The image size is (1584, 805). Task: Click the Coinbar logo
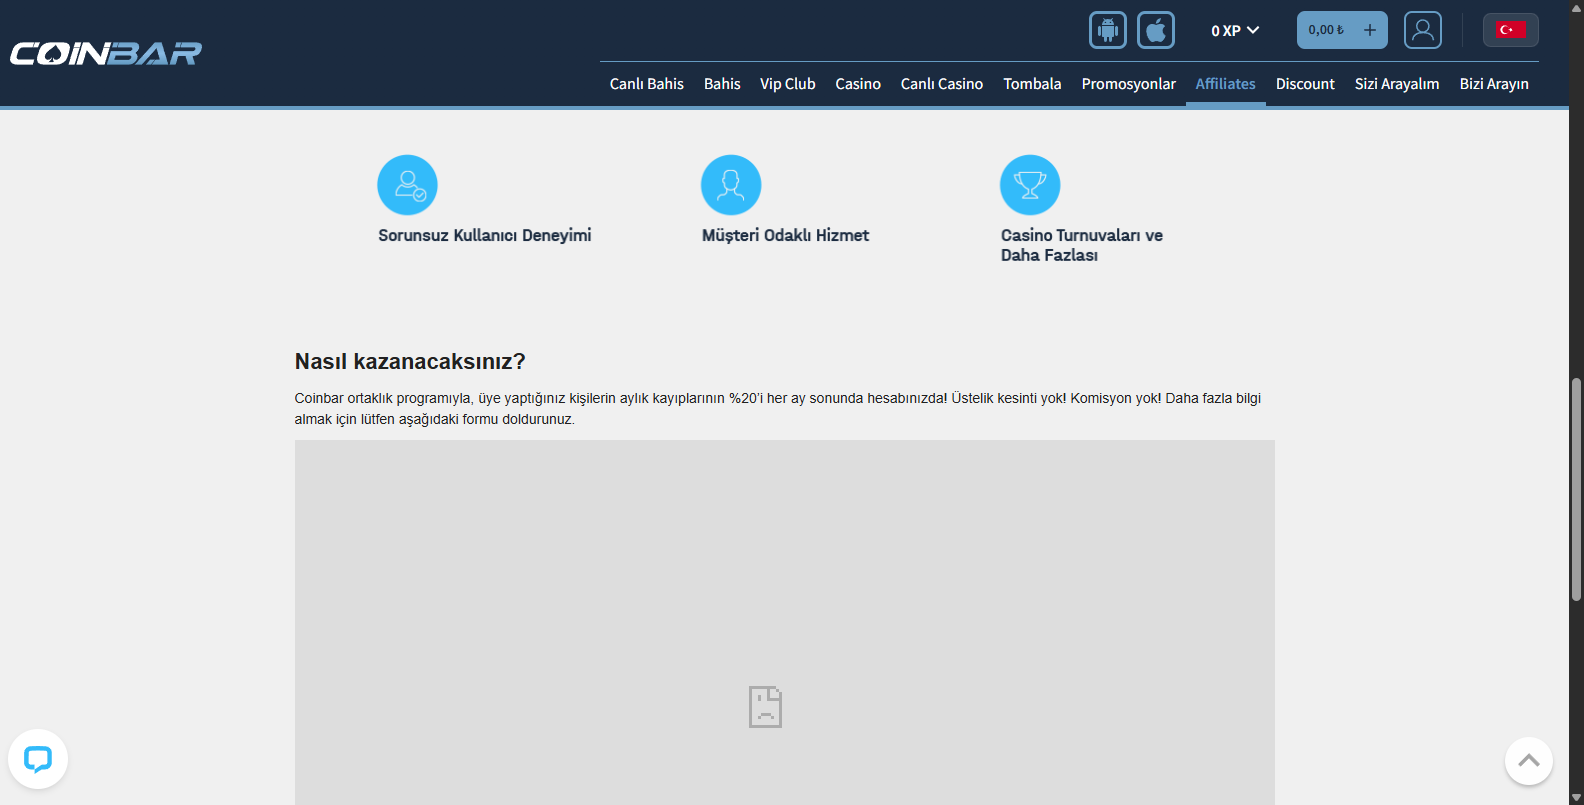pyautogui.click(x=106, y=53)
